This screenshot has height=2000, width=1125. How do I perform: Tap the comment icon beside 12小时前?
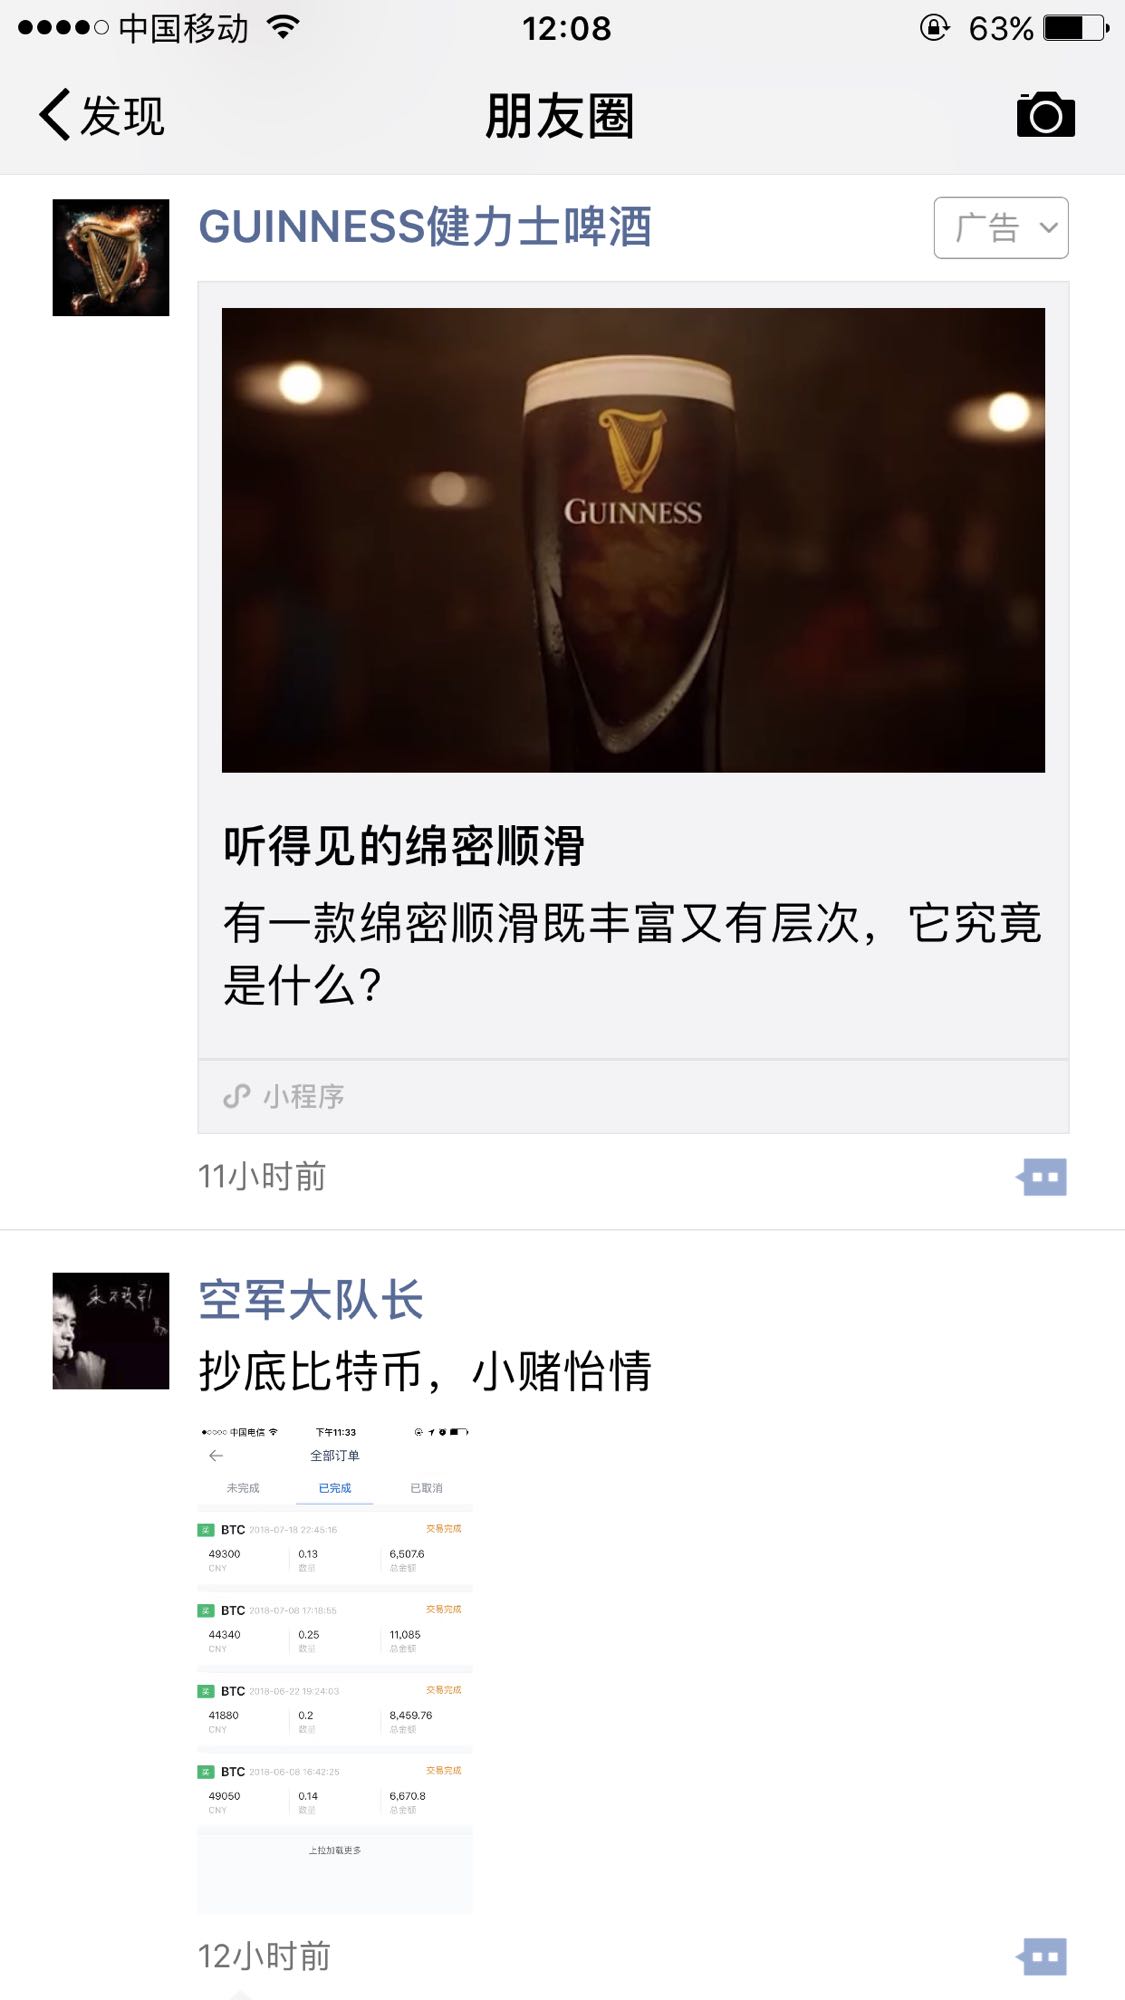(1042, 1957)
